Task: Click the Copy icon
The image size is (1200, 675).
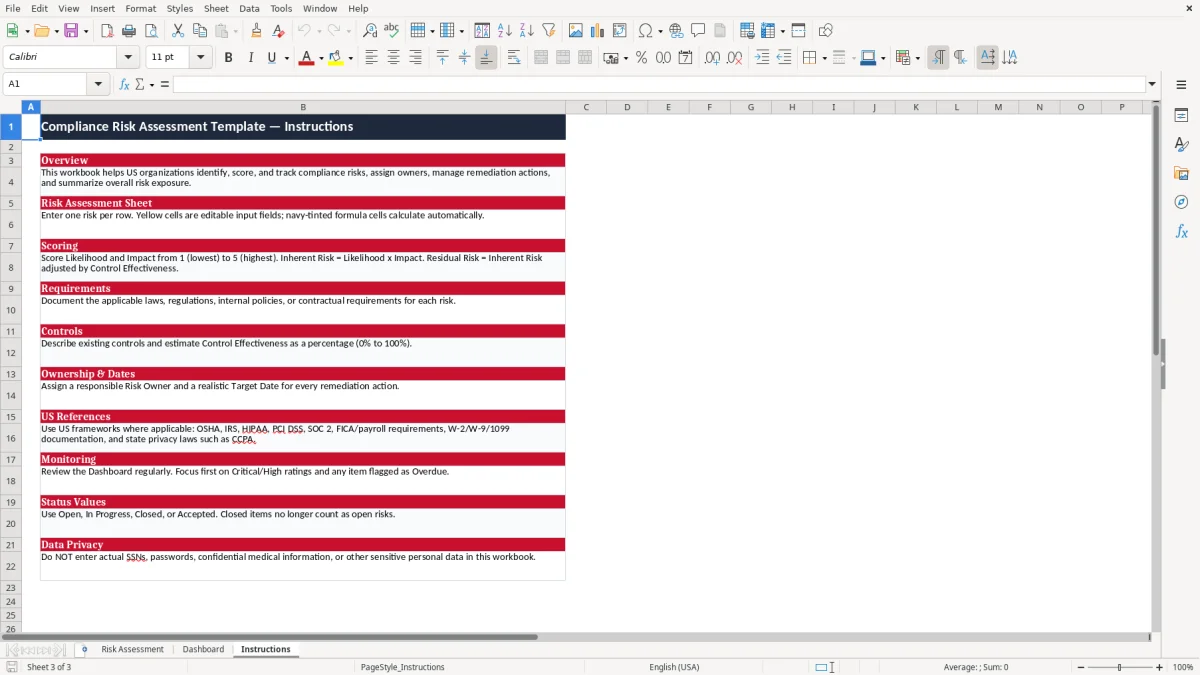Action: [200, 31]
